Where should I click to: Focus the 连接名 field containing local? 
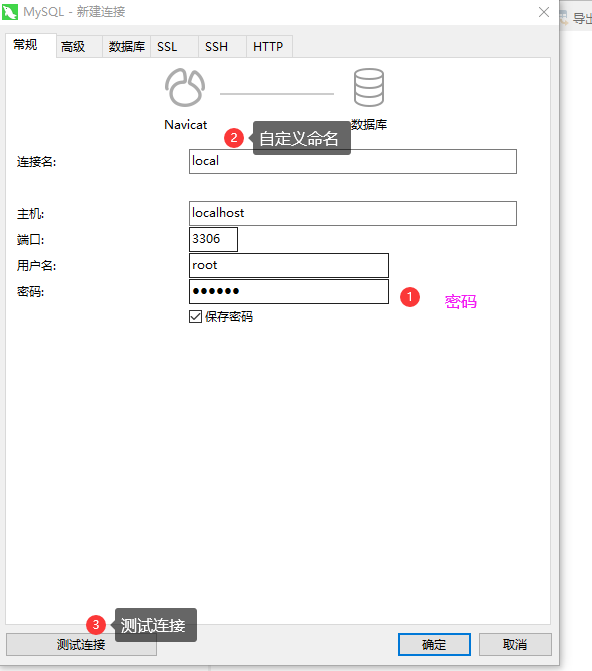[353, 161]
